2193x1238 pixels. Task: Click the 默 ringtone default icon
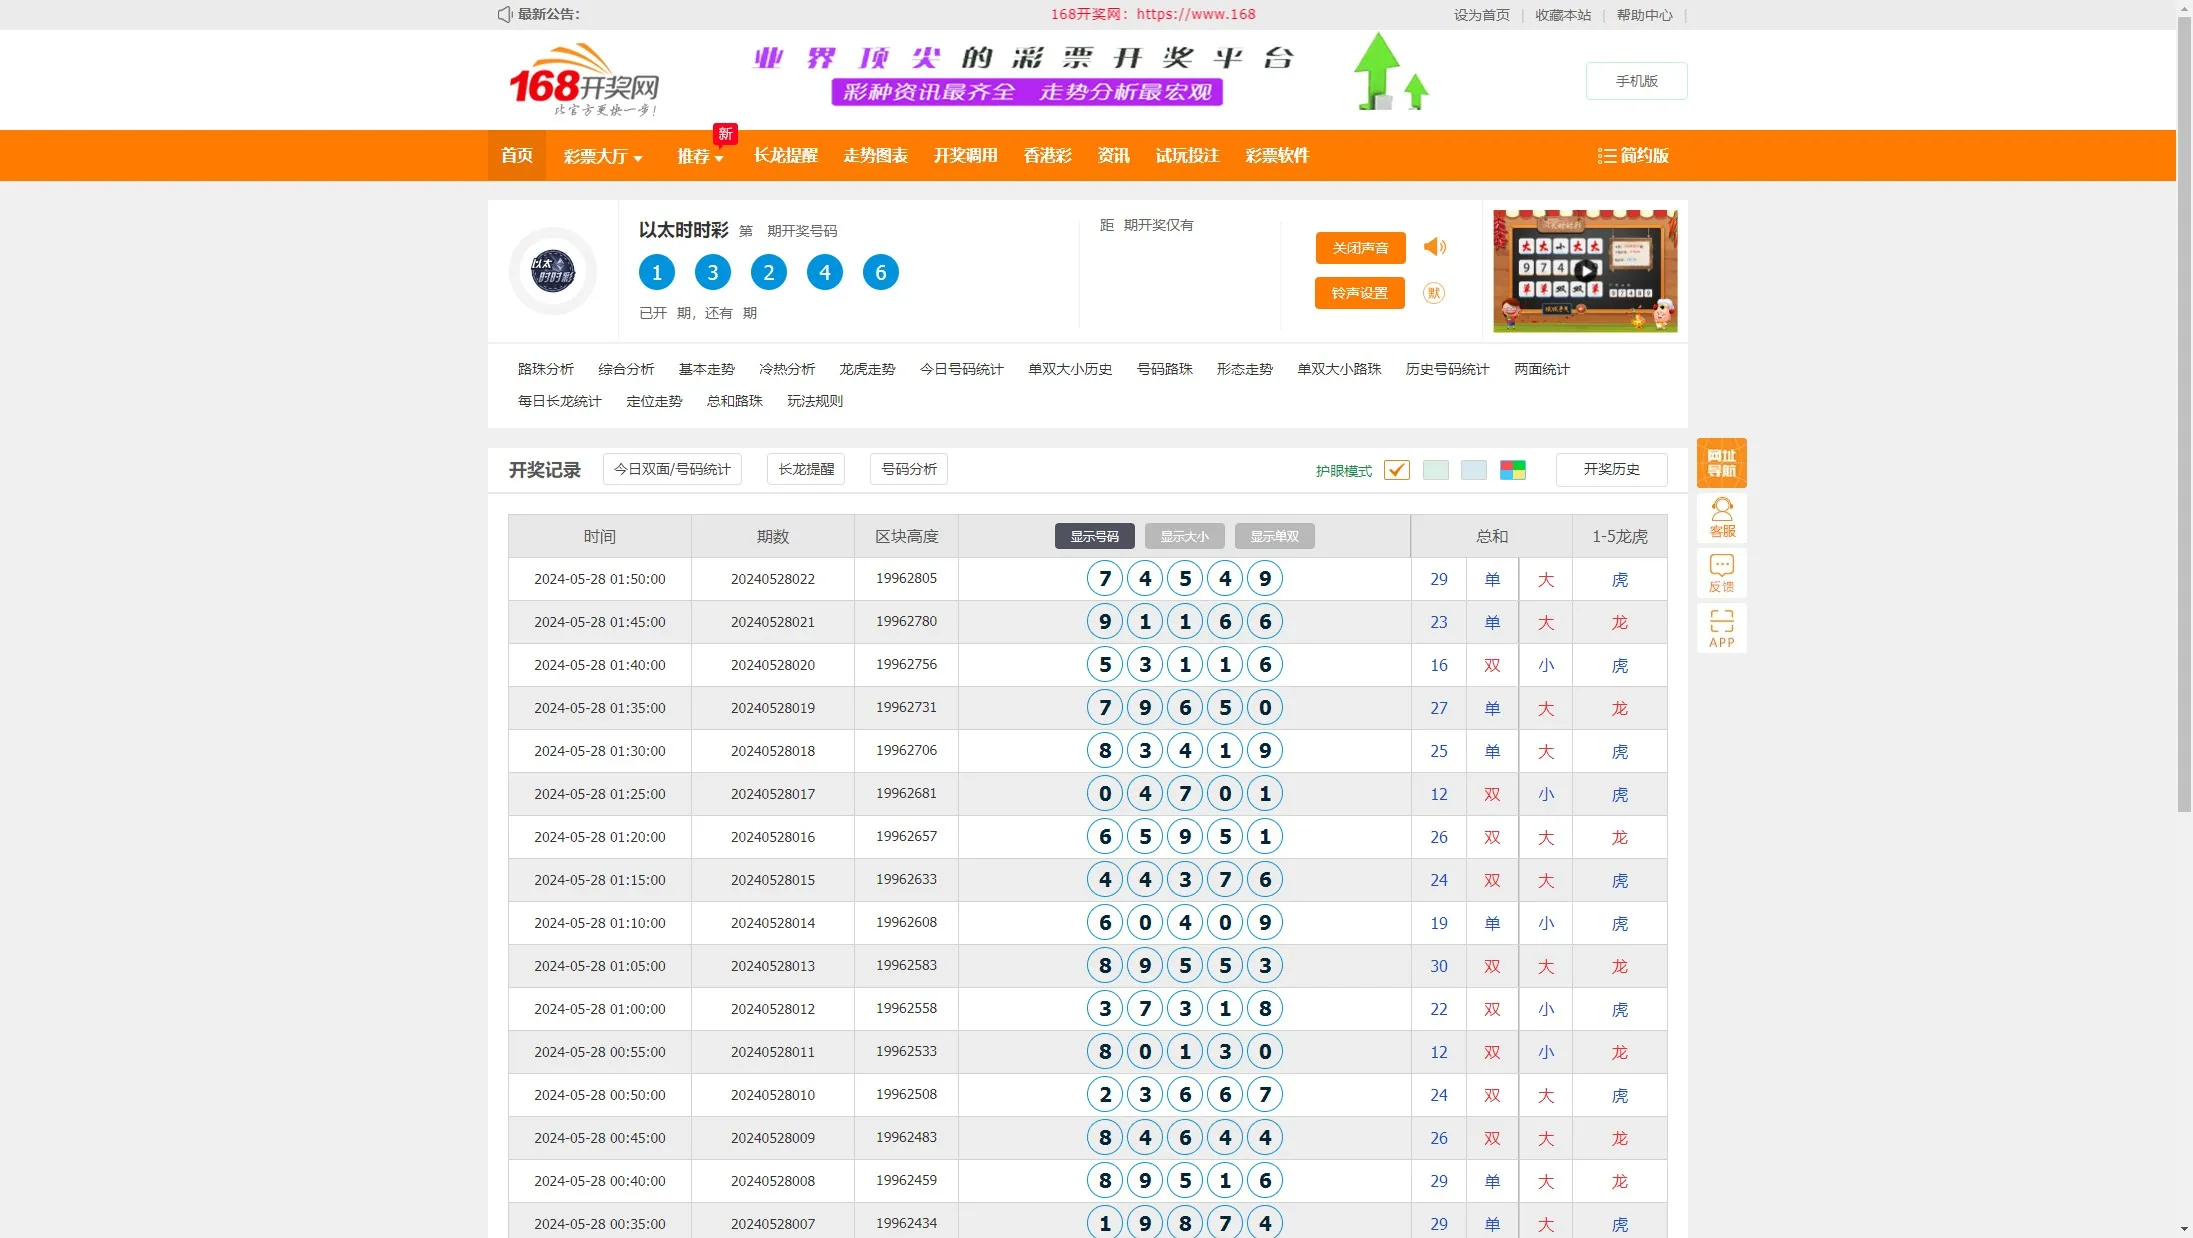coord(1434,293)
